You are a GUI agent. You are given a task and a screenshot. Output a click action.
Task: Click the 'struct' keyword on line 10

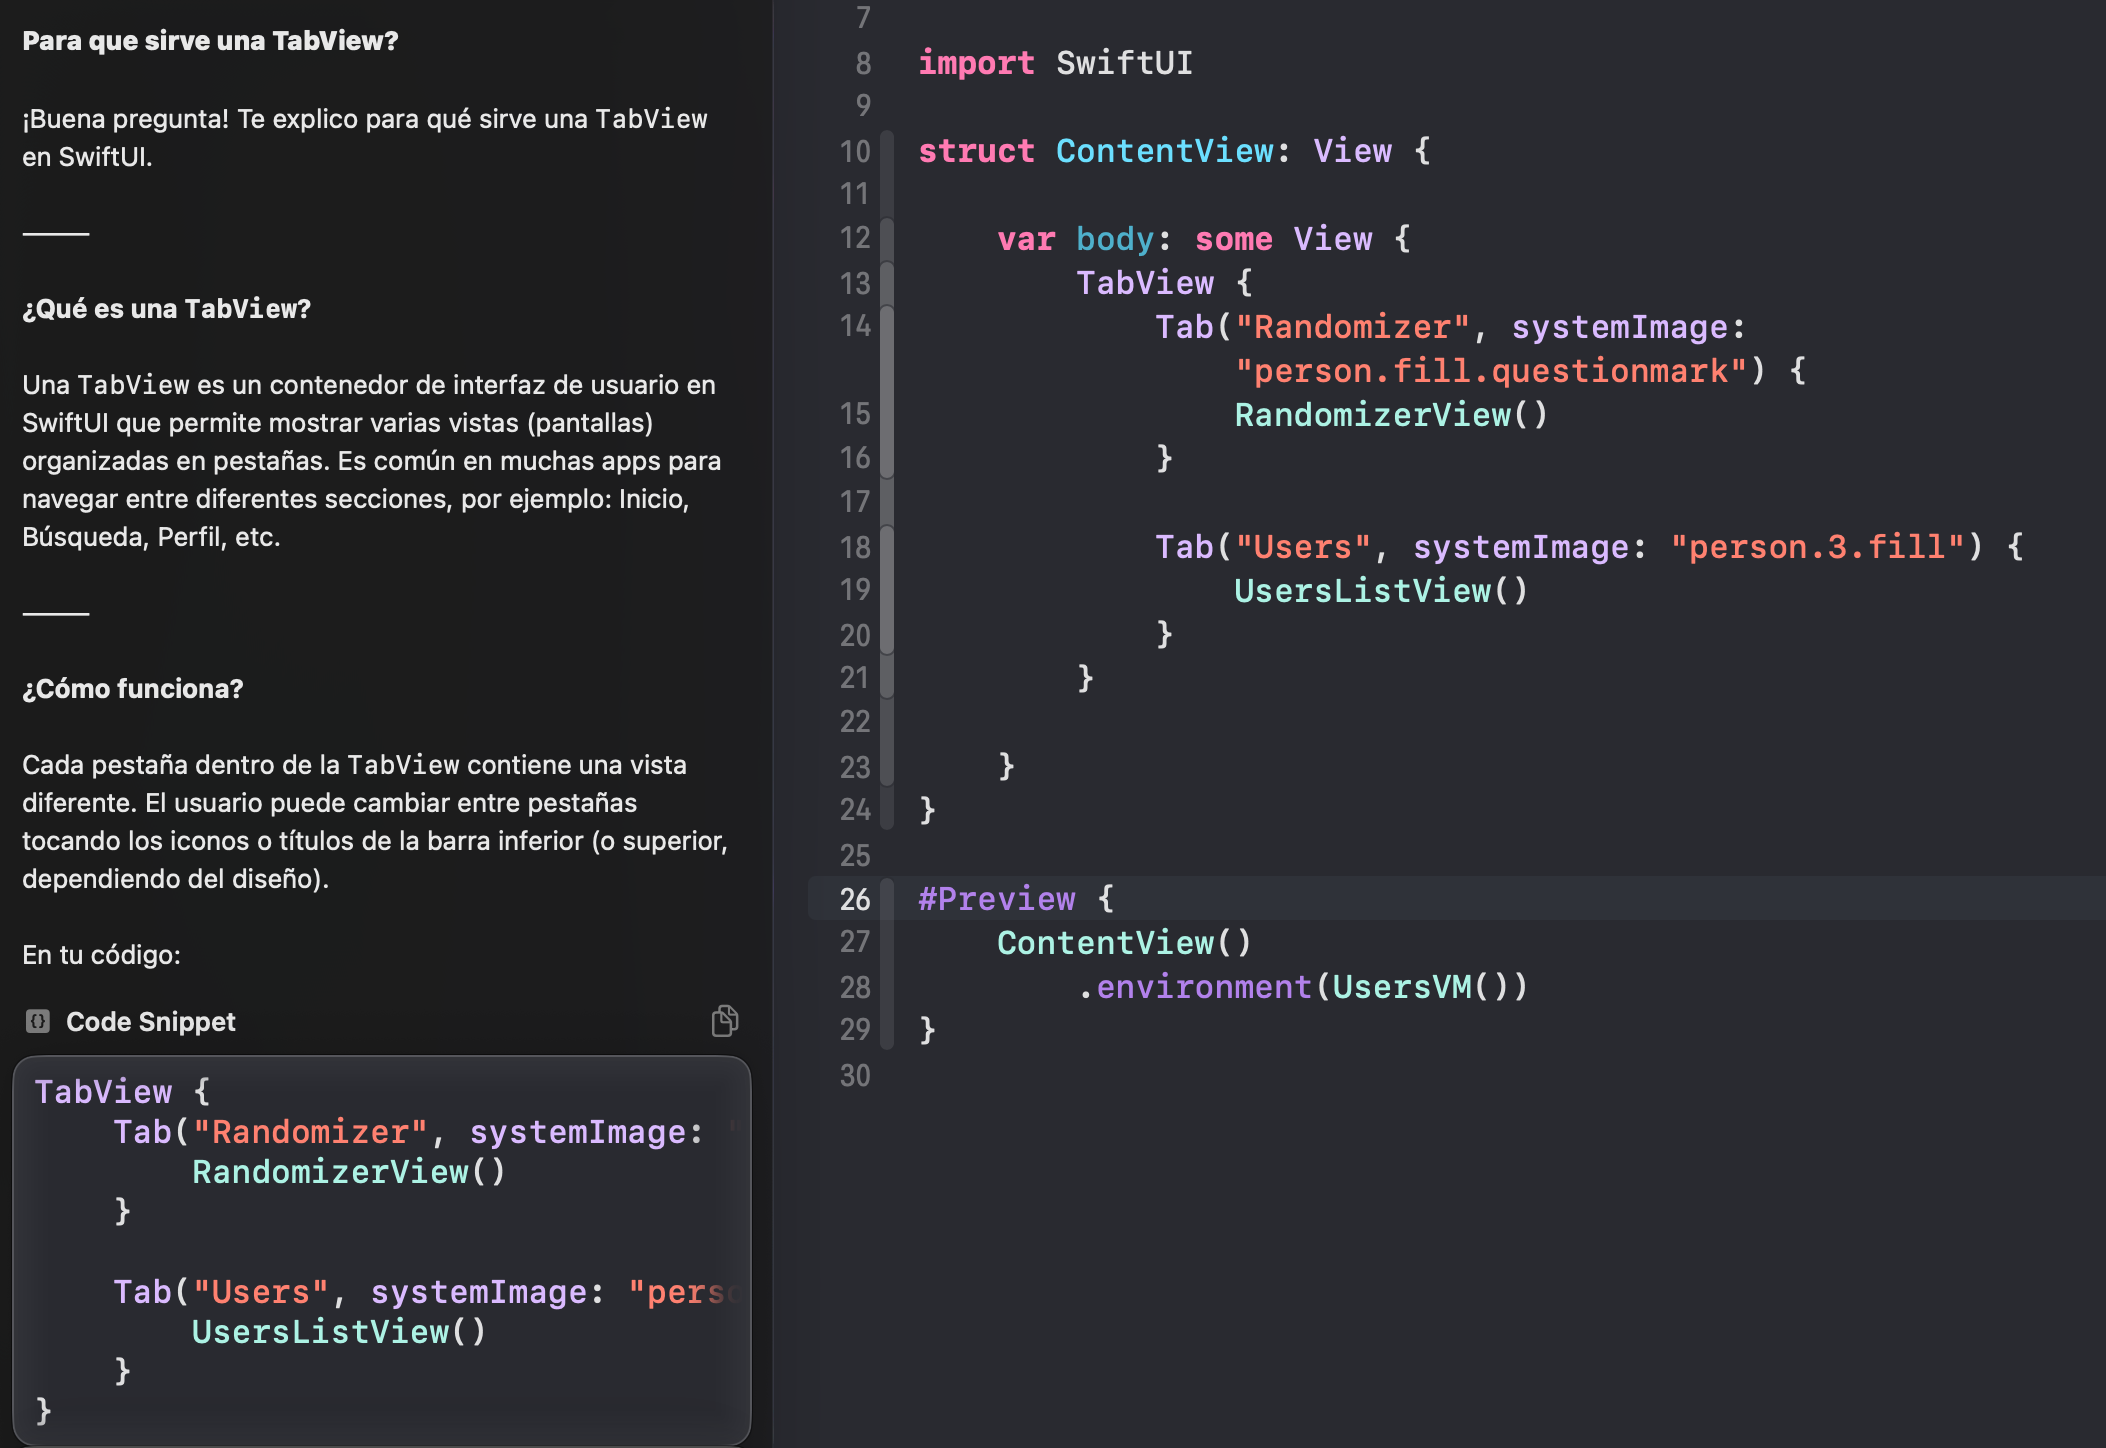[x=976, y=151]
